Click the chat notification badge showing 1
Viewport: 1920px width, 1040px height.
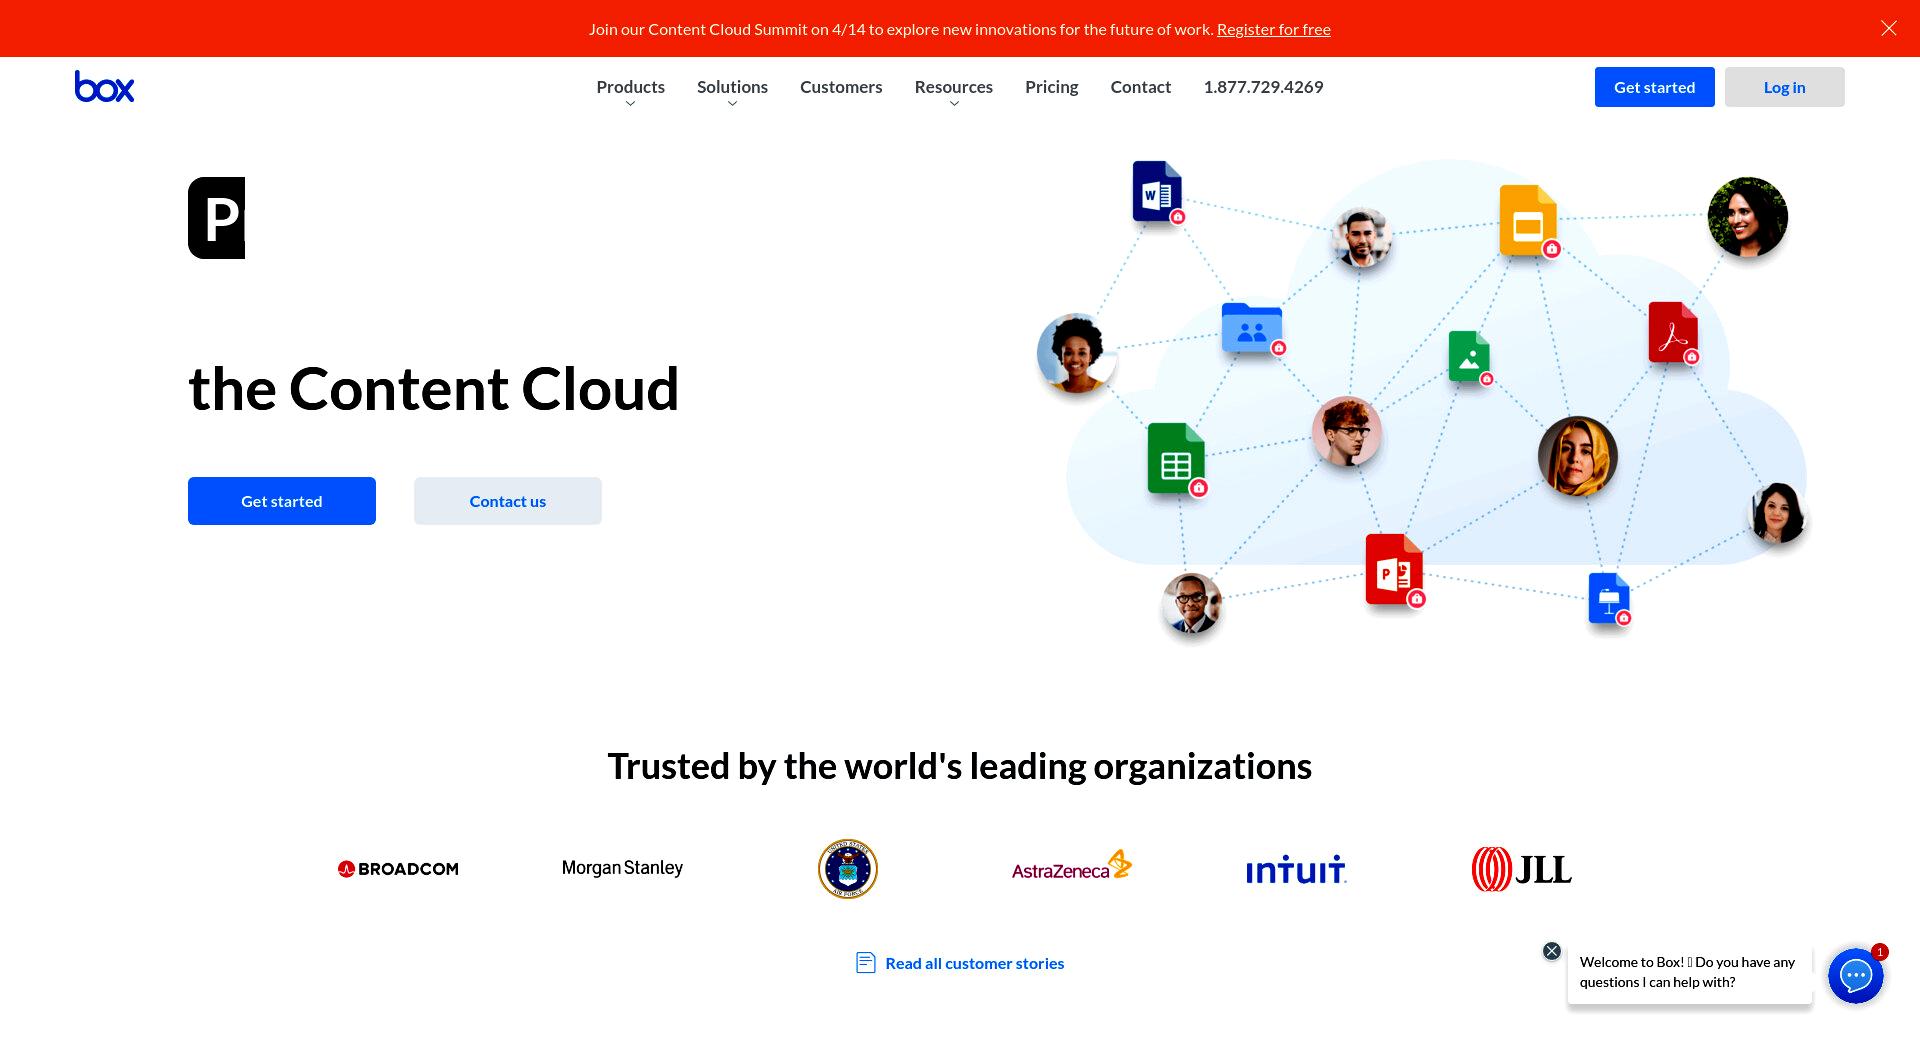click(x=1880, y=952)
